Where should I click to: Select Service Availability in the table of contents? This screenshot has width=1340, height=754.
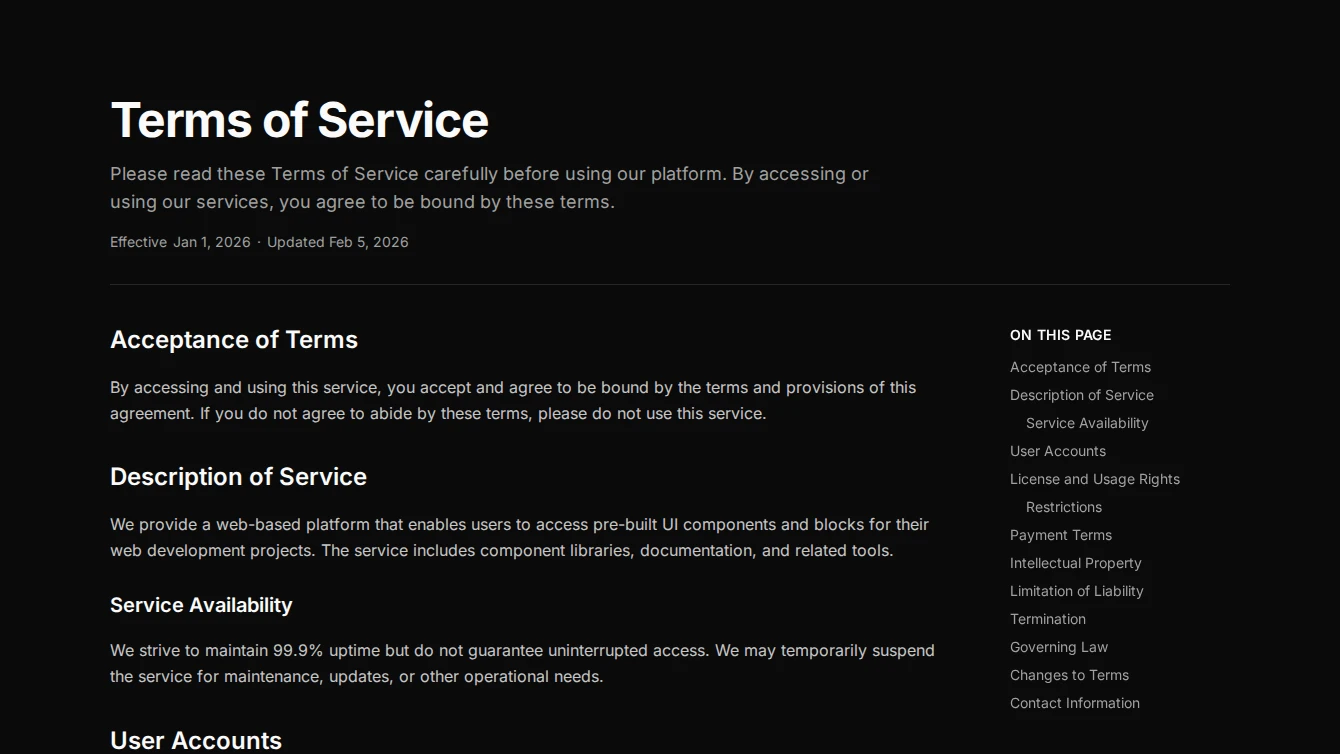(1087, 423)
